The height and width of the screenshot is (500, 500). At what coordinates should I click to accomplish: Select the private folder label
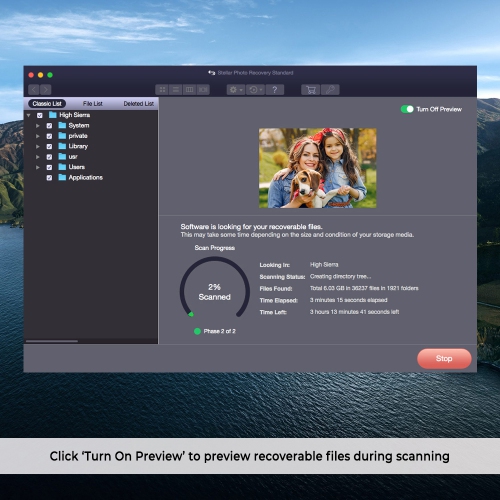coord(78,136)
